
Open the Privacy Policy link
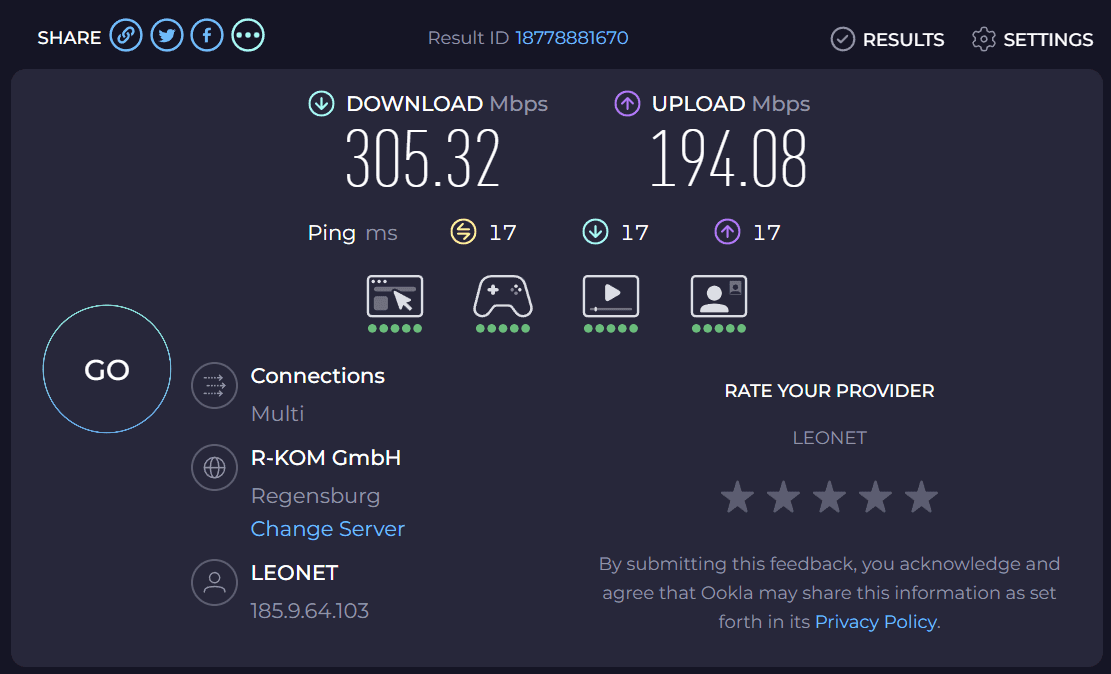coord(876,622)
